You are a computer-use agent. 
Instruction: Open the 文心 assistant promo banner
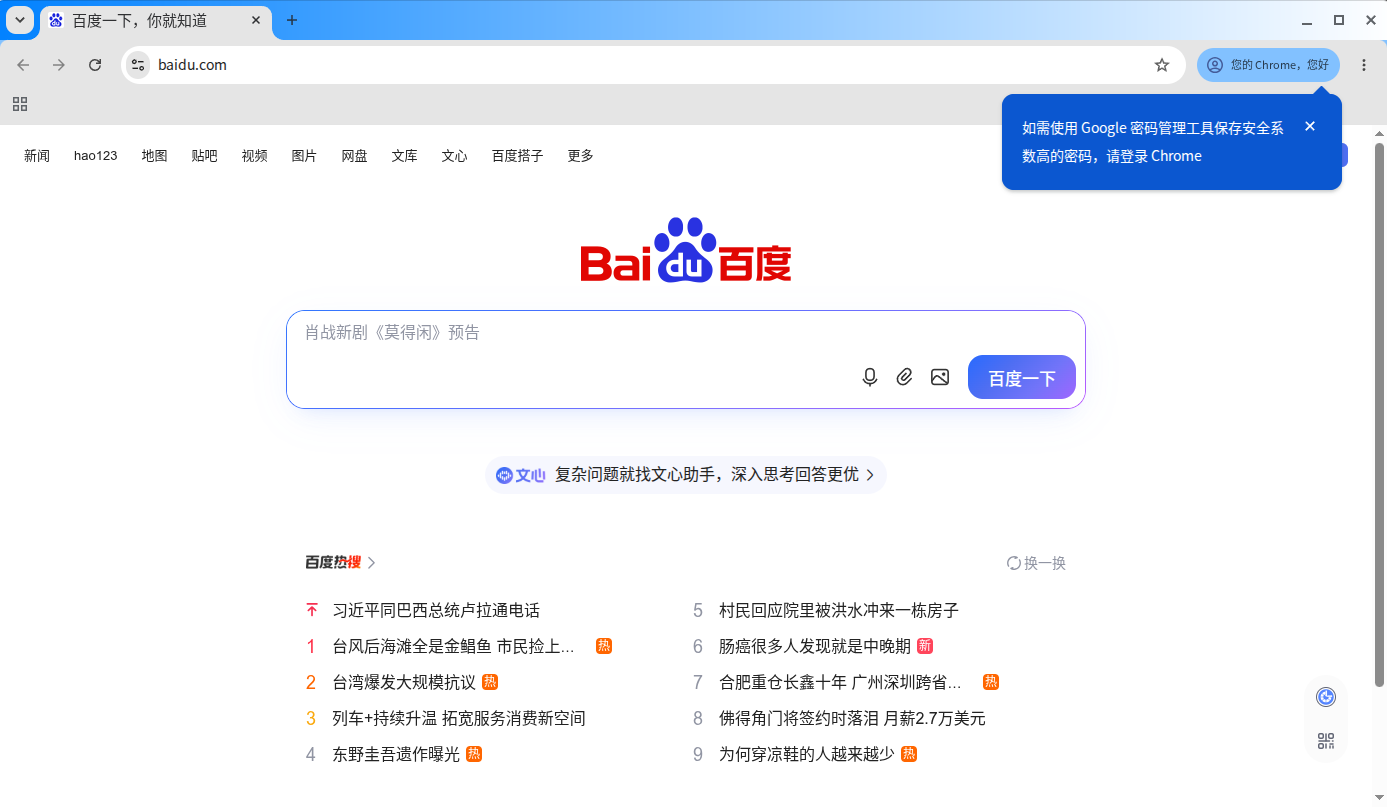pos(686,475)
